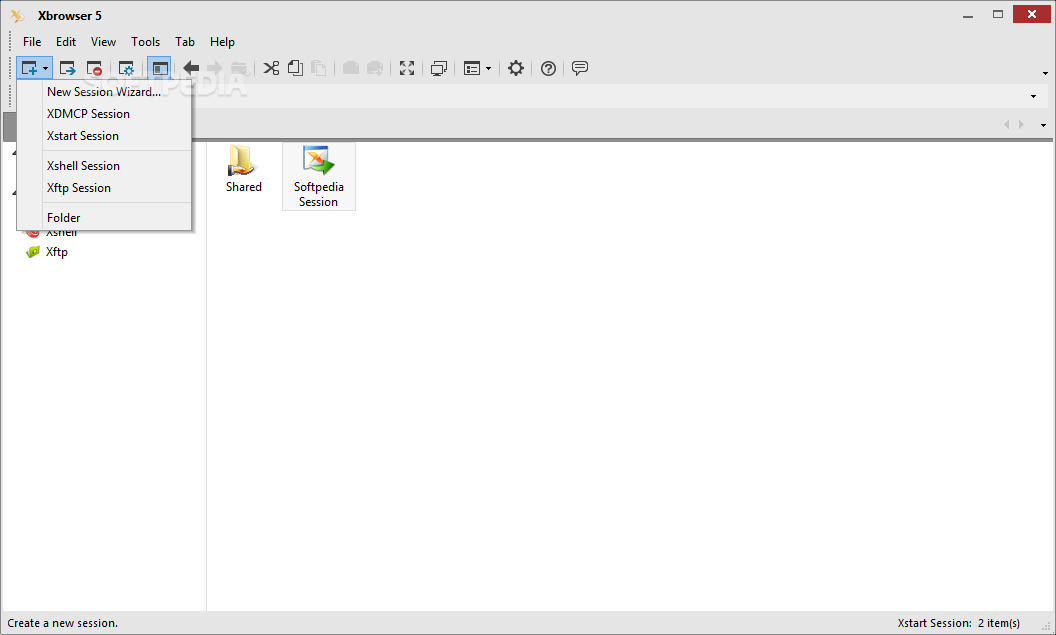Click the feedback speech bubble icon
The height and width of the screenshot is (635, 1056).
[580, 68]
